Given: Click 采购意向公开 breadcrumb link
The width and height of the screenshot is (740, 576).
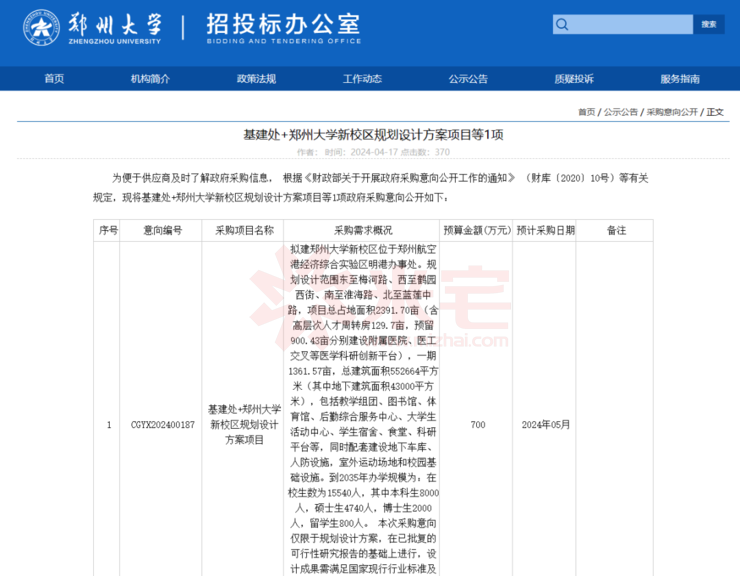Looking at the screenshot, I should point(672,112).
